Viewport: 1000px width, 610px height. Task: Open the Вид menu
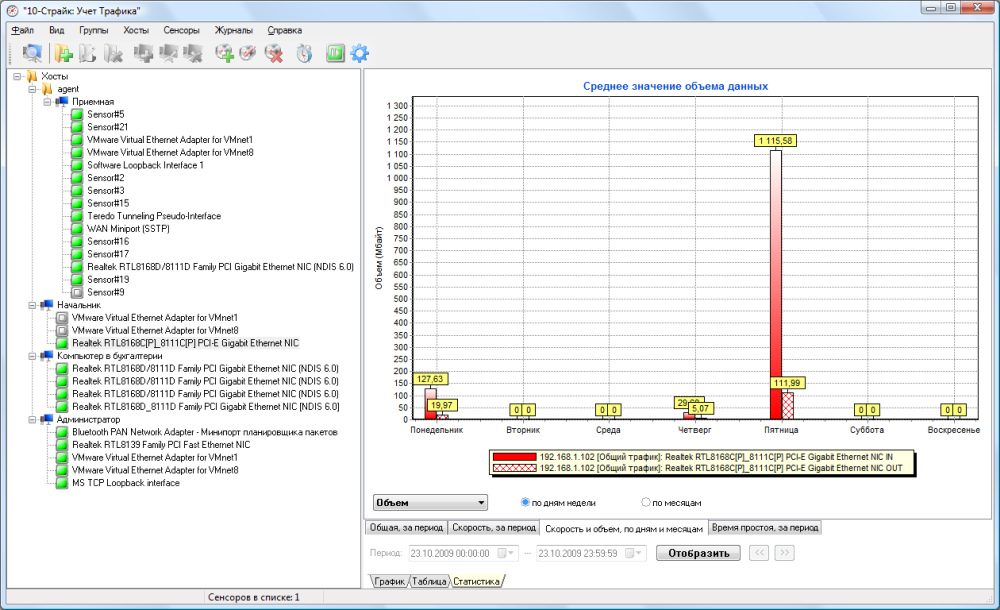click(x=57, y=30)
